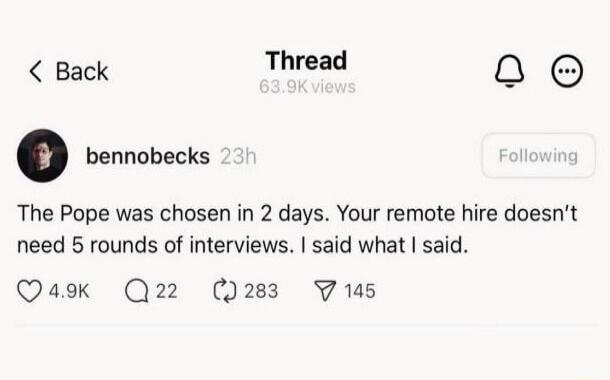Open notifications with the bell icon
Screen dimensions: 610x380
pyautogui.click(x=509, y=71)
